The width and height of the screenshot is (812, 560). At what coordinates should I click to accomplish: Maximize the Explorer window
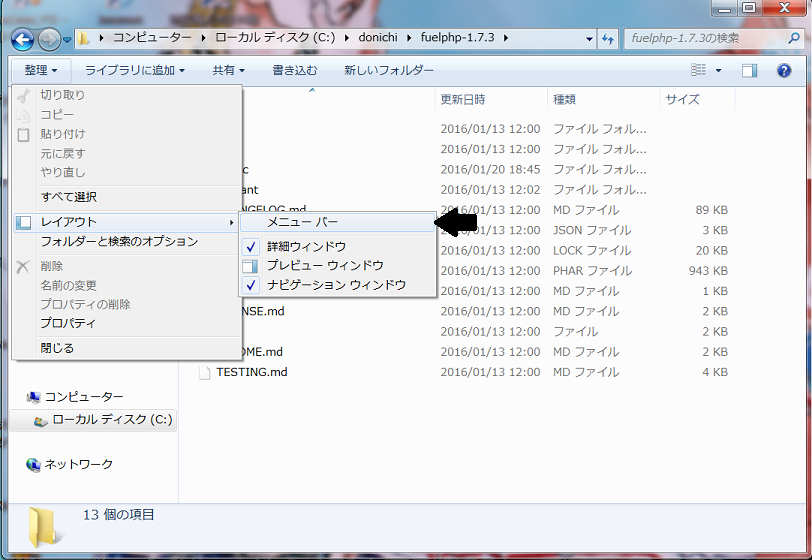(x=749, y=8)
